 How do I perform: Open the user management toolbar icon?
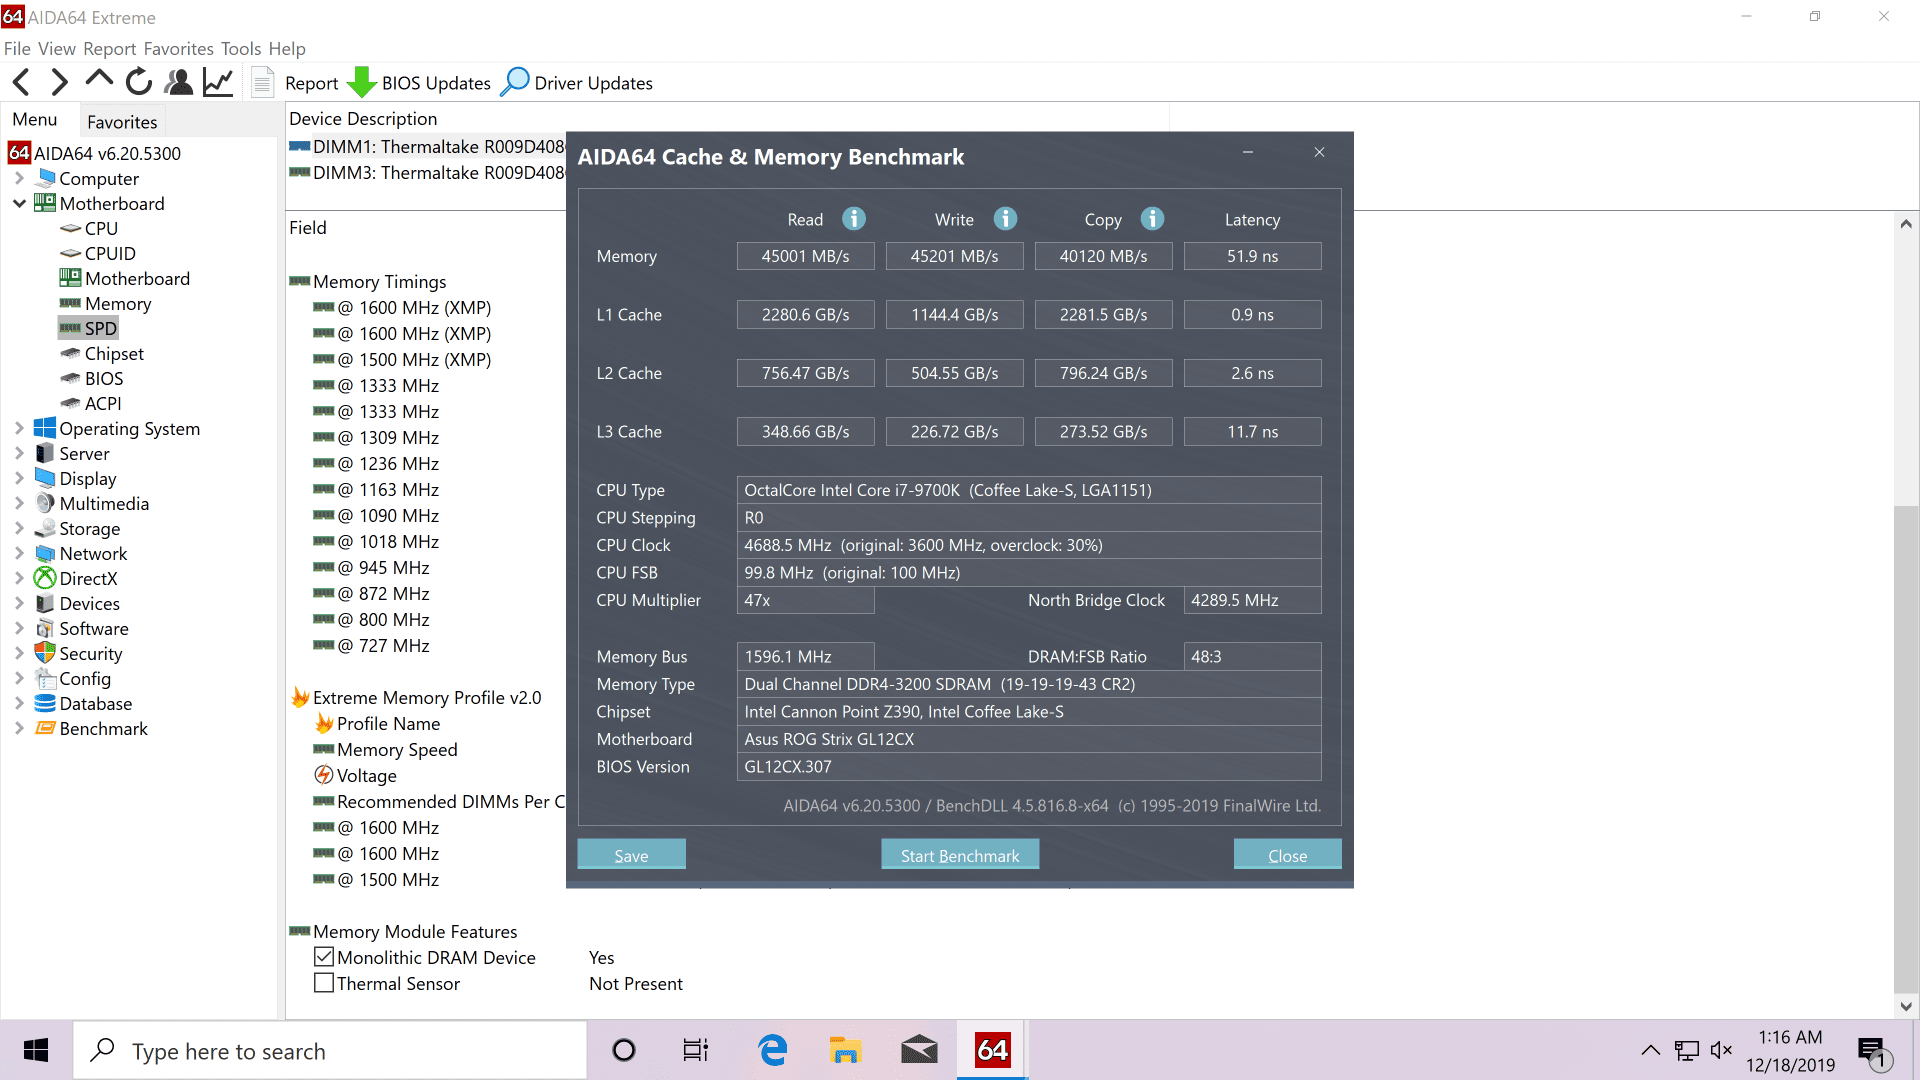pyautogui.click(x=179, y=82)
